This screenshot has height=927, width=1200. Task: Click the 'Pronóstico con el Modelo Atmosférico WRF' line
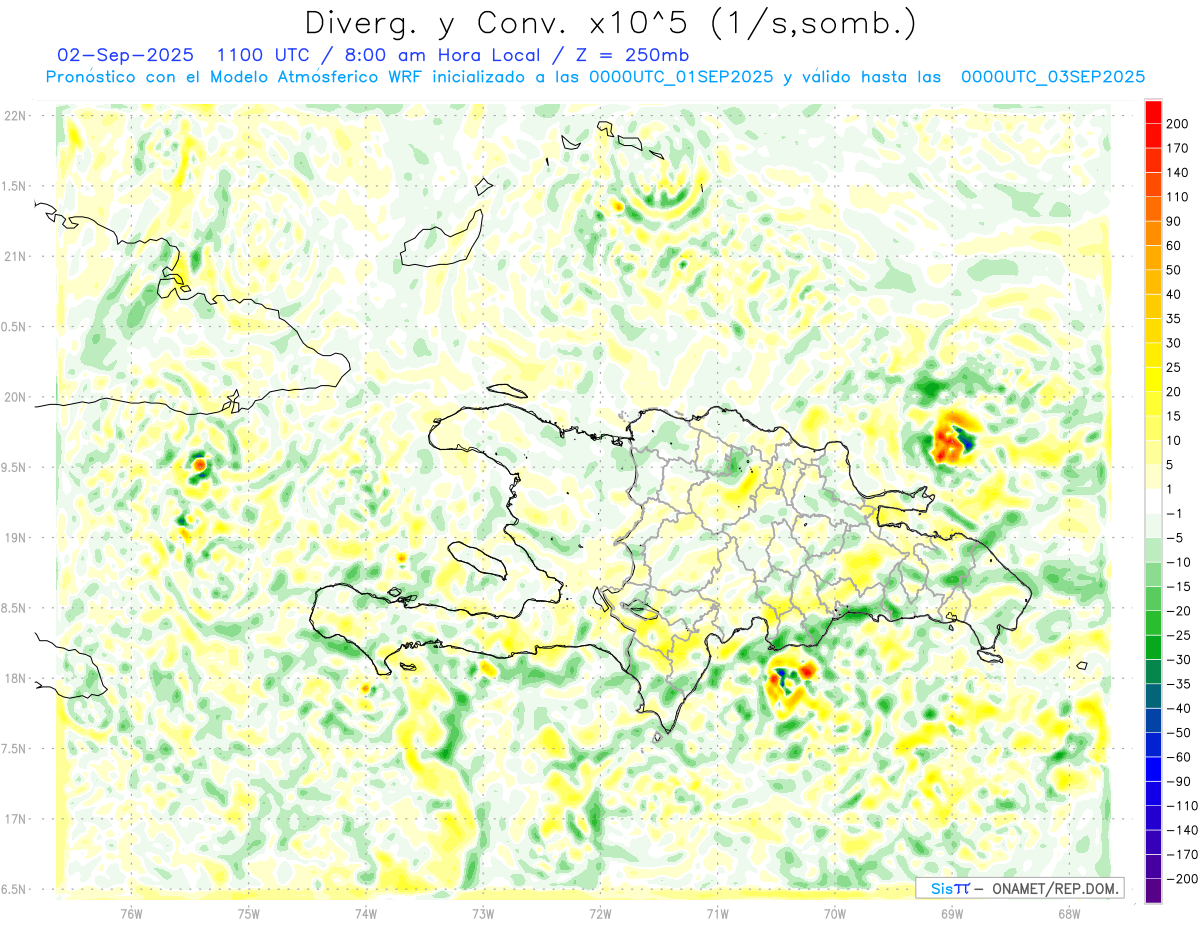tap(235, 77)
